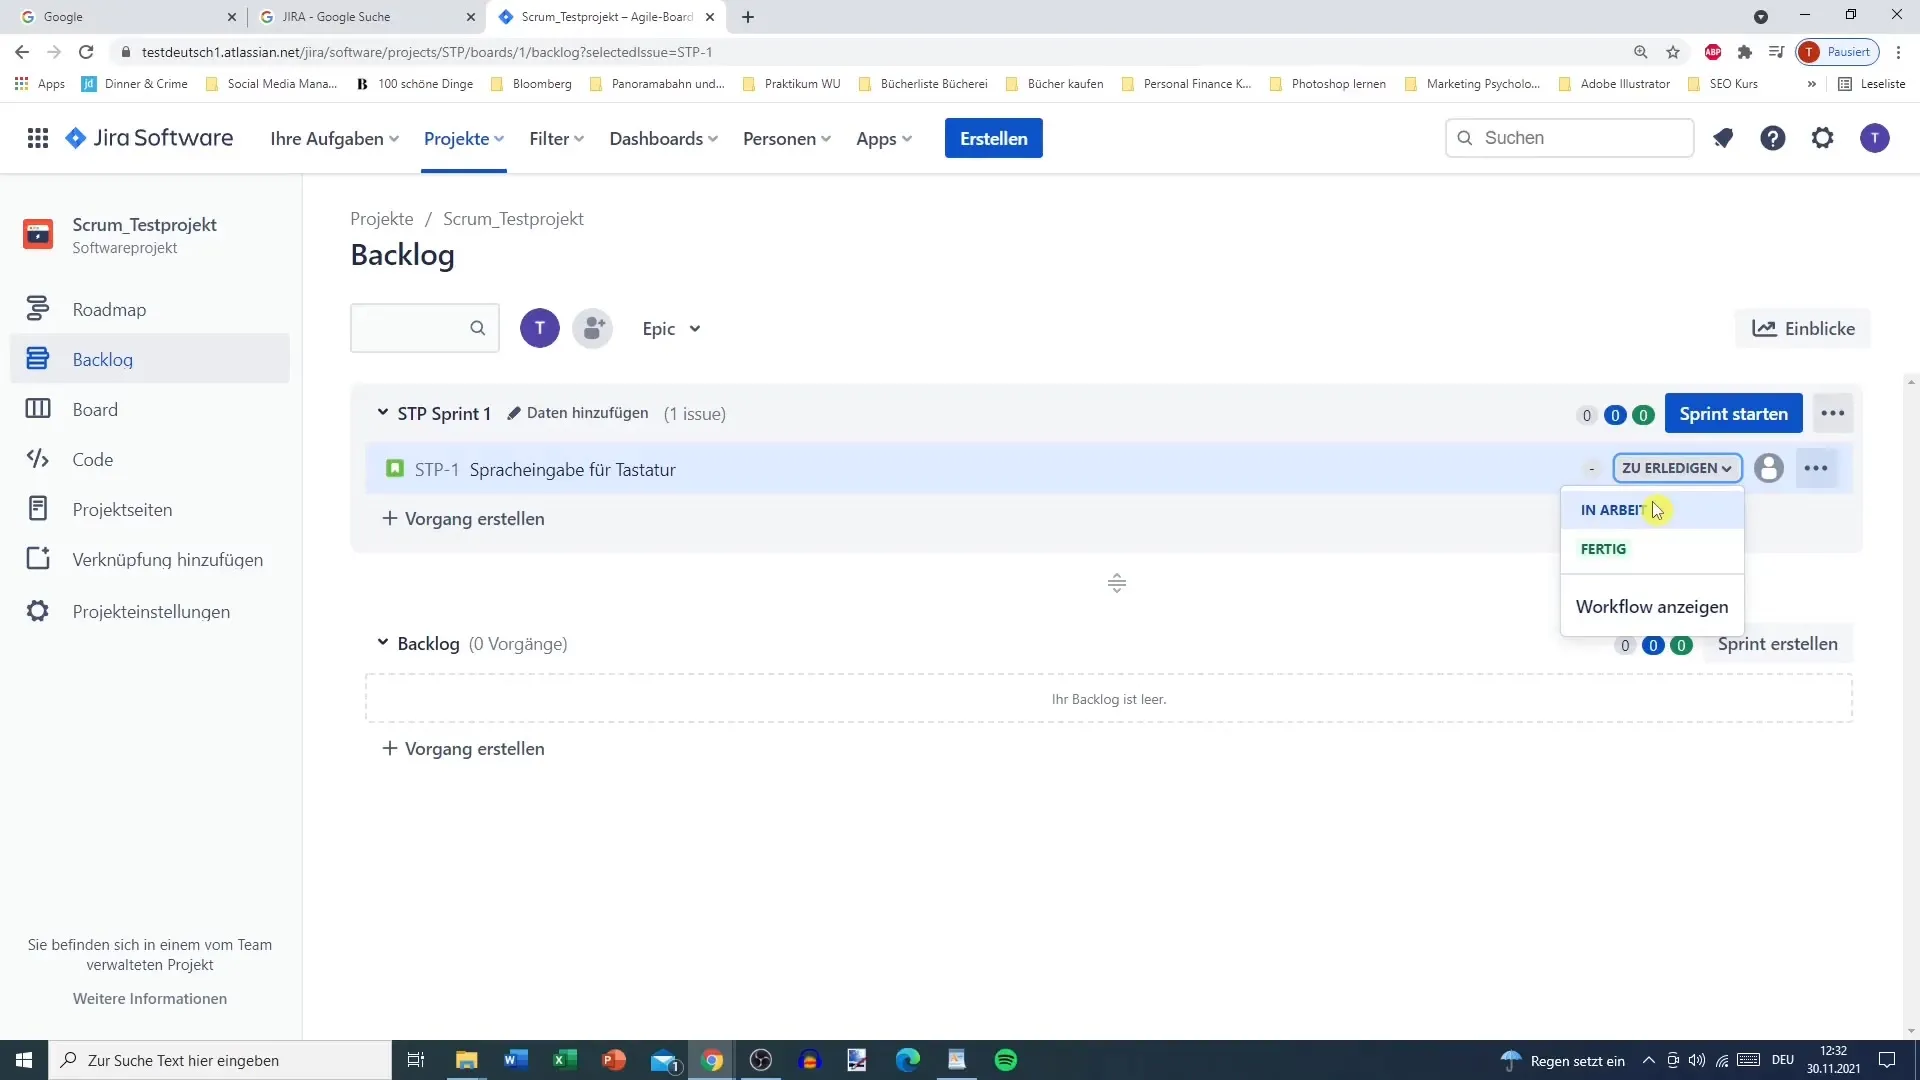
Task: Open the Epic filter dropdown
Action: (671, 328)
